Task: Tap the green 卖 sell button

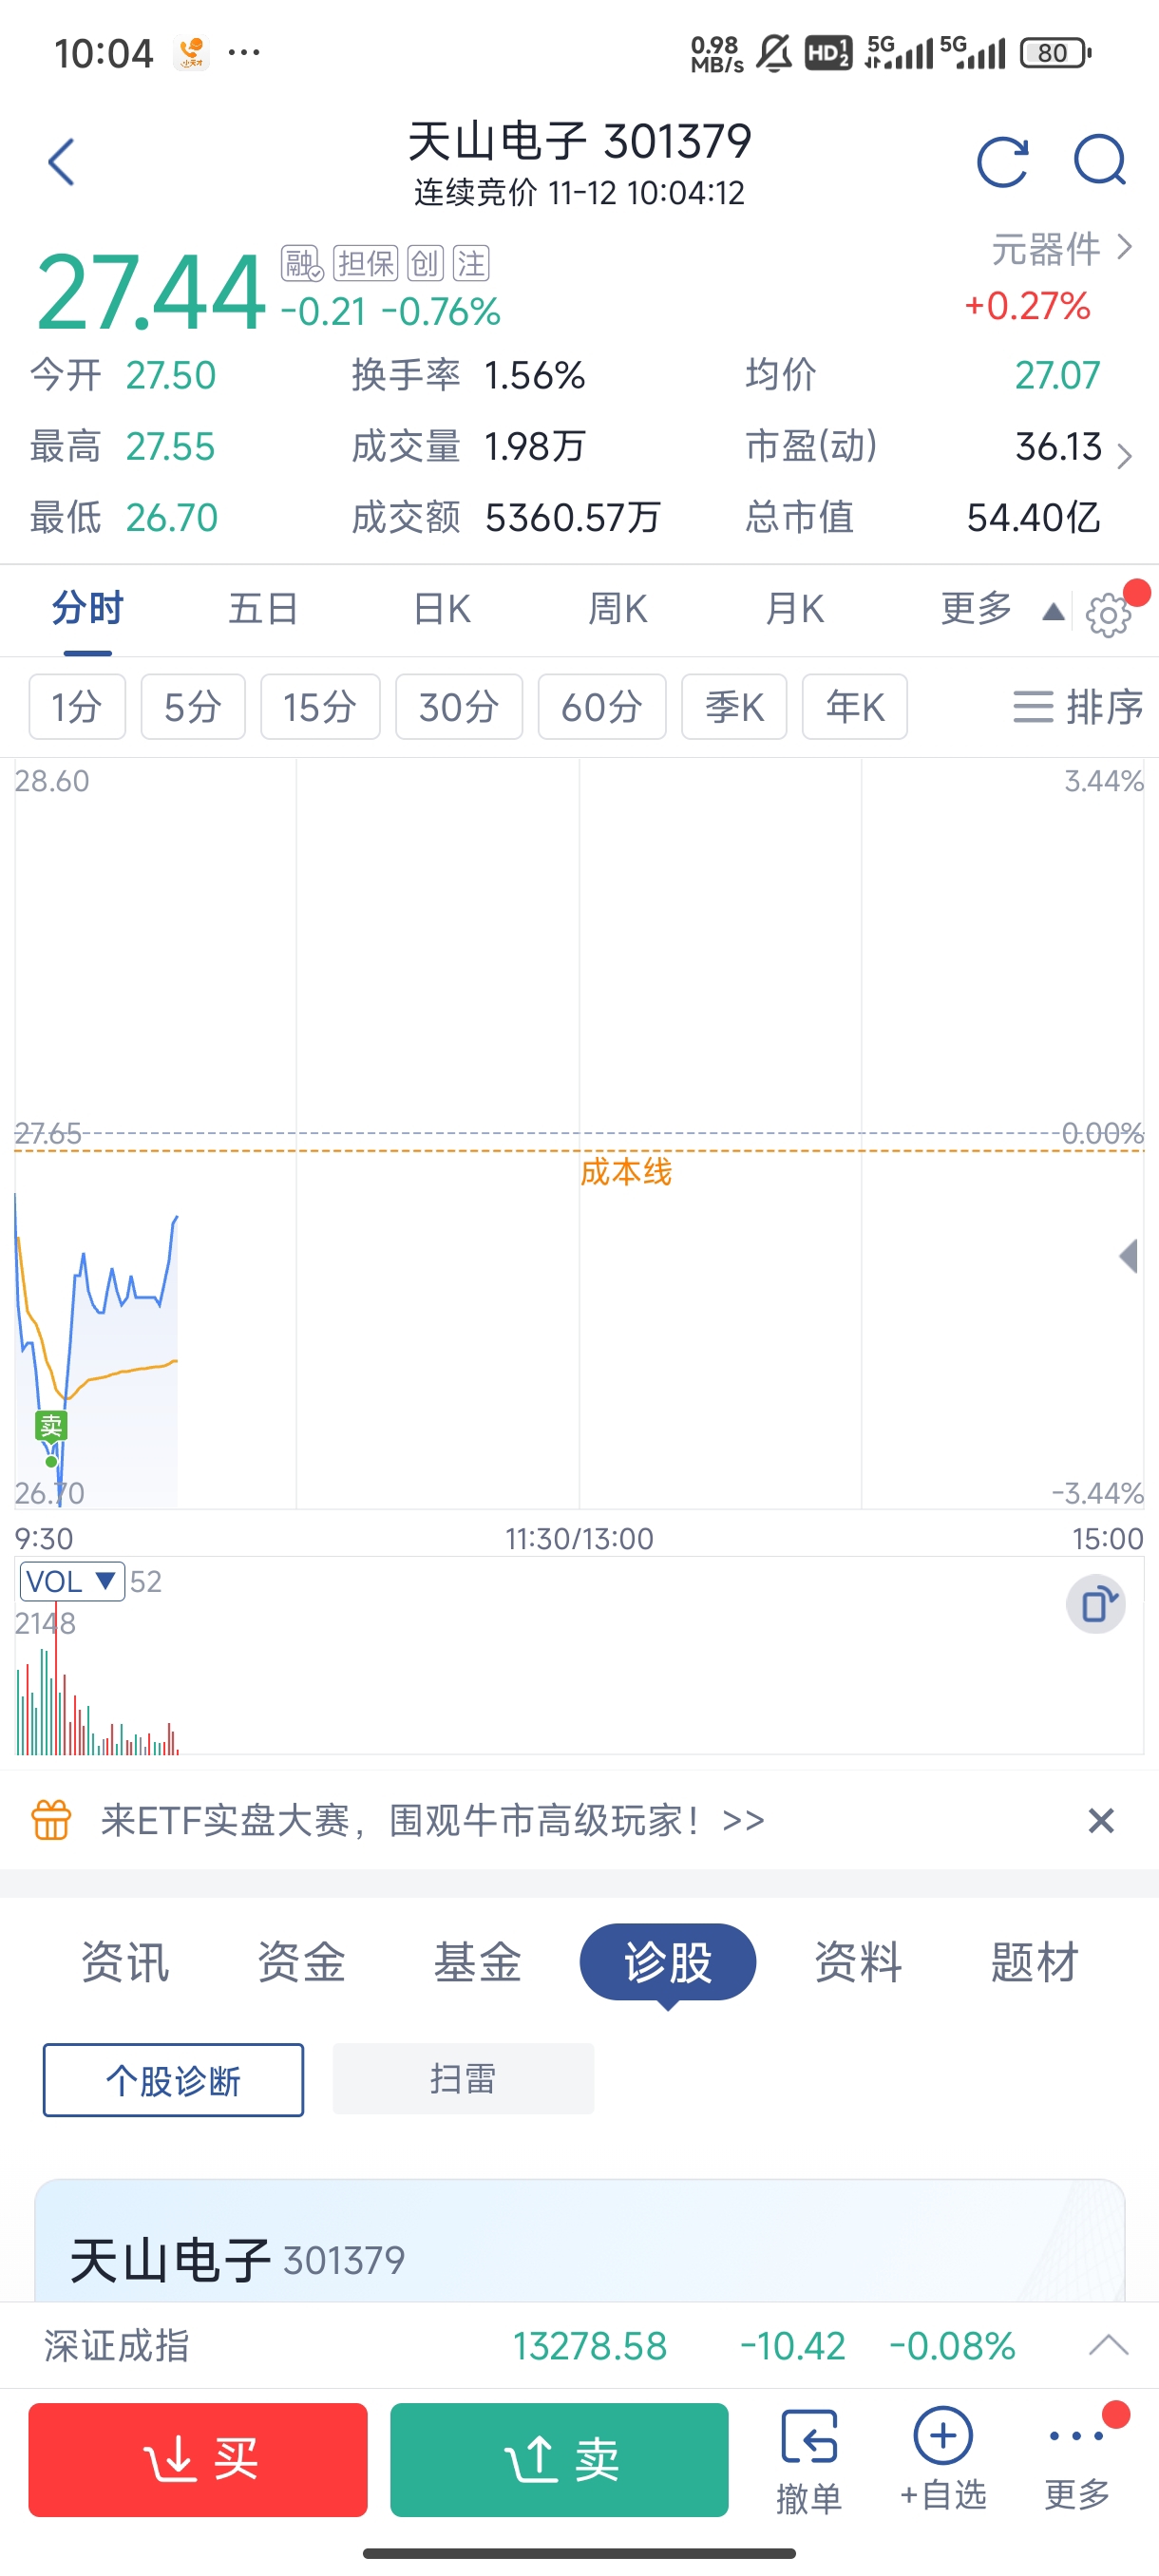Action: click(559, 2460)
